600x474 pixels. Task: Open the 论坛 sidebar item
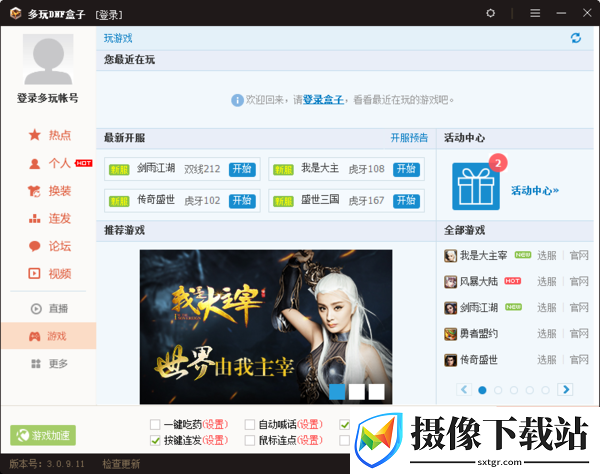pos(49,246)
